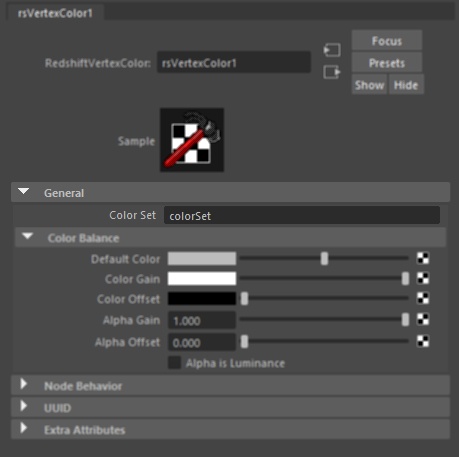459x457 pixels.
Task: Click the Default Color map checker icon
Action: tap(423, 258)
